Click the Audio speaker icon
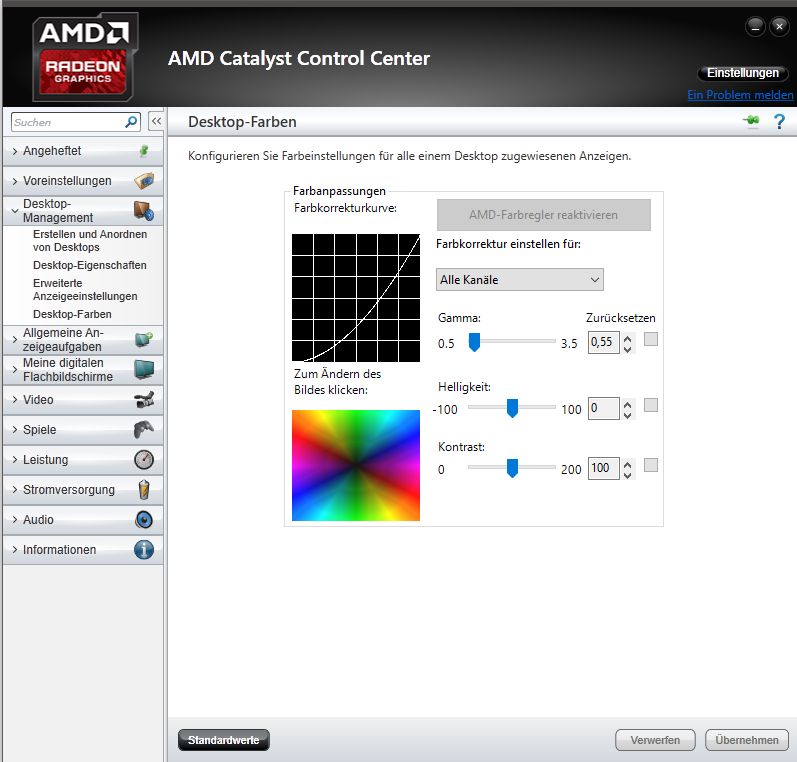The width and height of the screenshot is (797, 762). 144,520
